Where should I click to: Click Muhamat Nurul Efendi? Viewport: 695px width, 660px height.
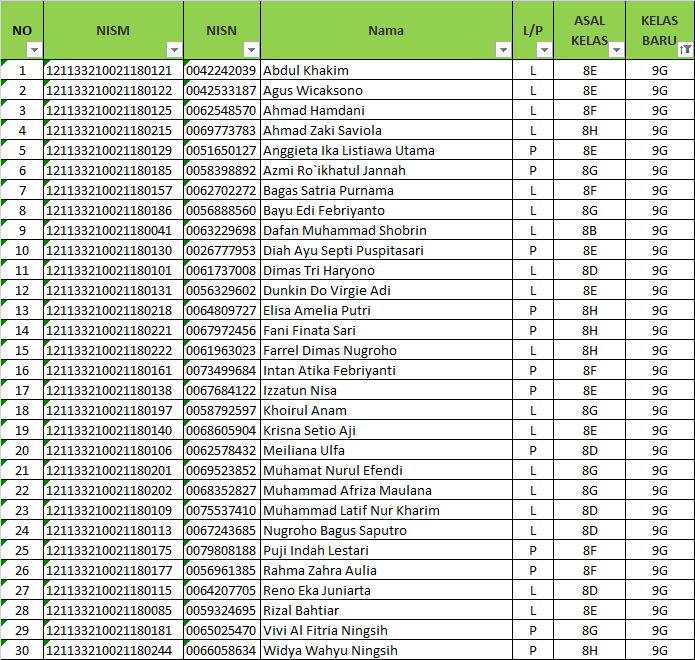tap(333, 470)
